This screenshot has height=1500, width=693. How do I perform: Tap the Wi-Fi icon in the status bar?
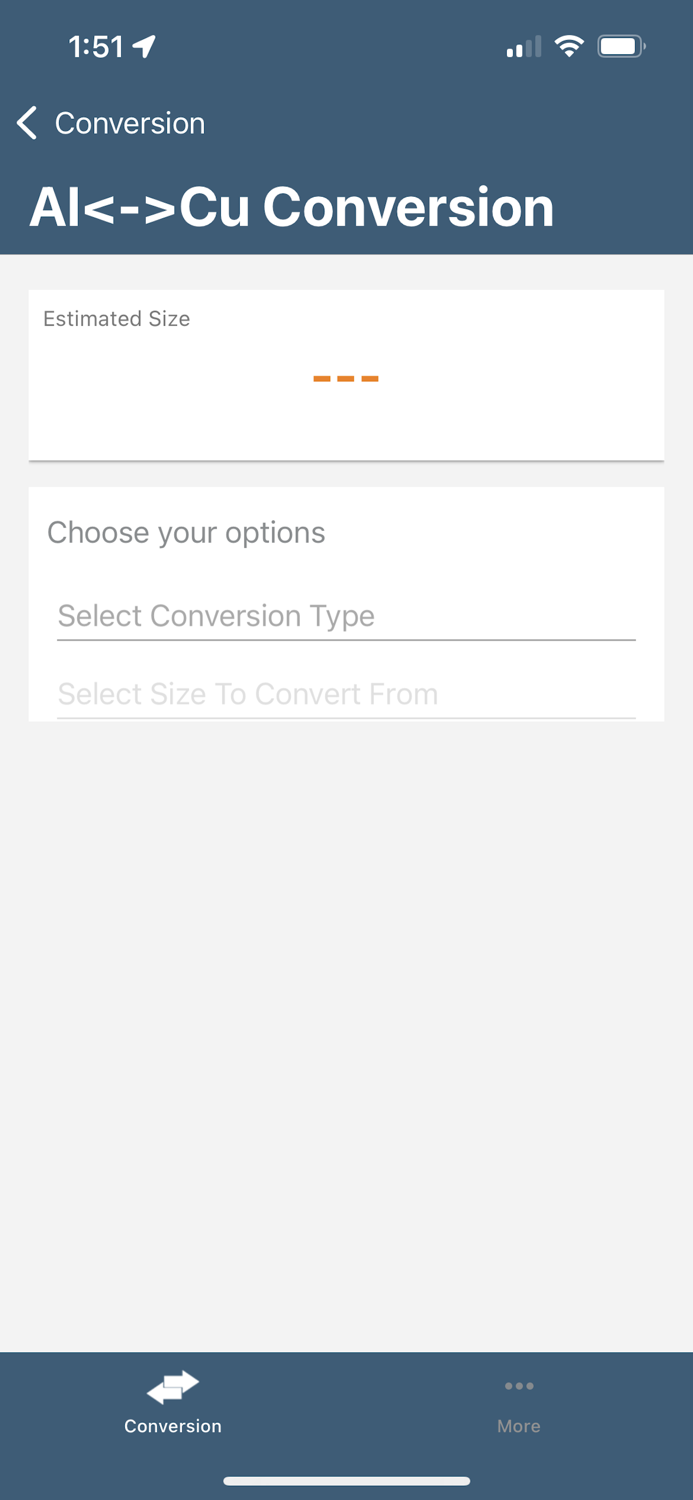pos(569,45)
